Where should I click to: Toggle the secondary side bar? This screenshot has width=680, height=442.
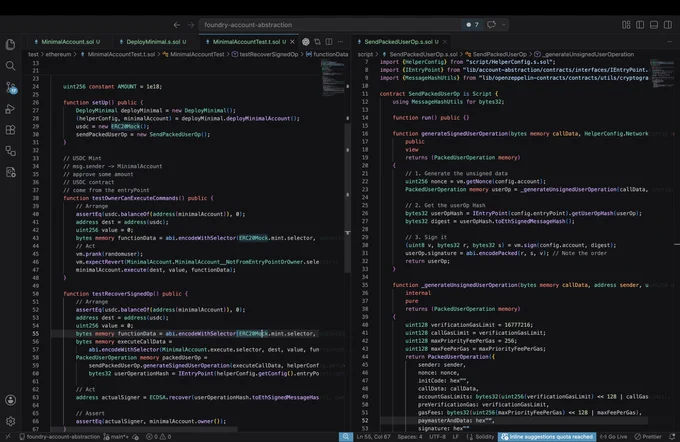pos(668,25)
